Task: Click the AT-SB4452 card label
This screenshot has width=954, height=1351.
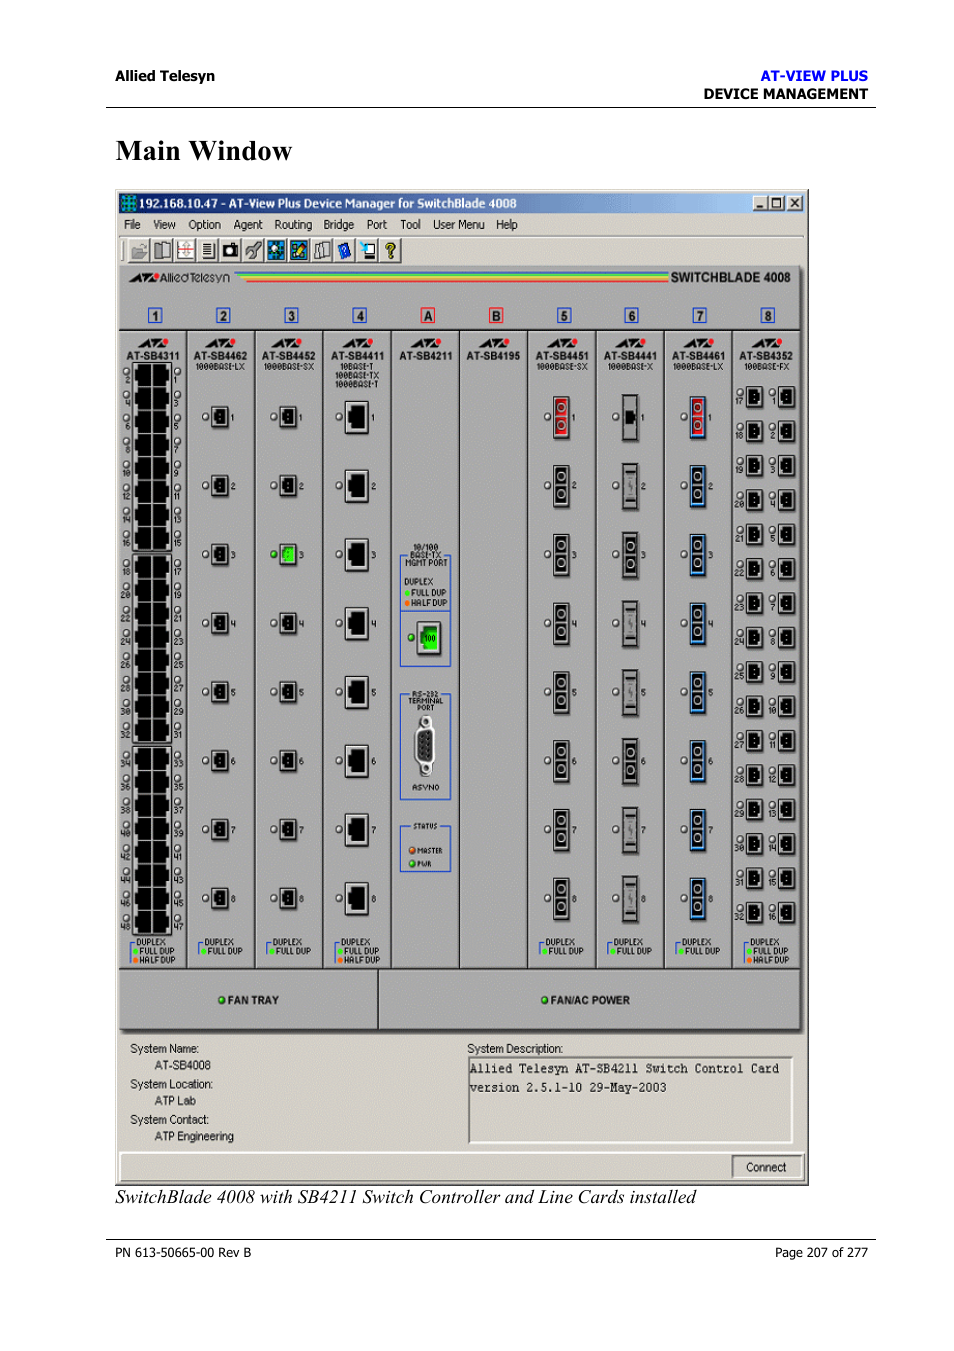Action: pyautogui.click(x=288, y=355)
